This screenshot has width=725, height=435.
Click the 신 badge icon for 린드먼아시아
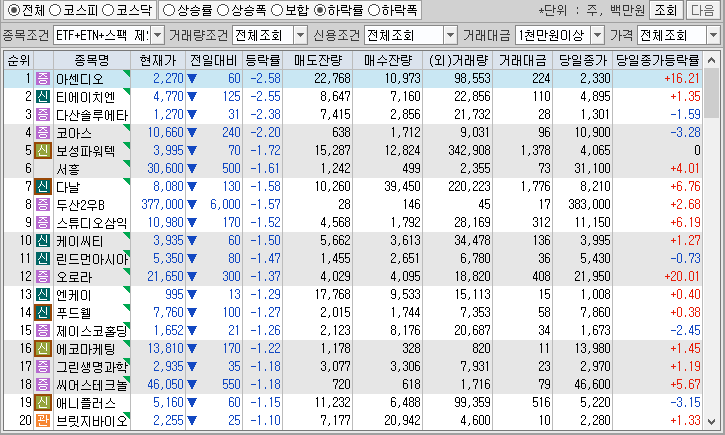[x=43, y=258]
